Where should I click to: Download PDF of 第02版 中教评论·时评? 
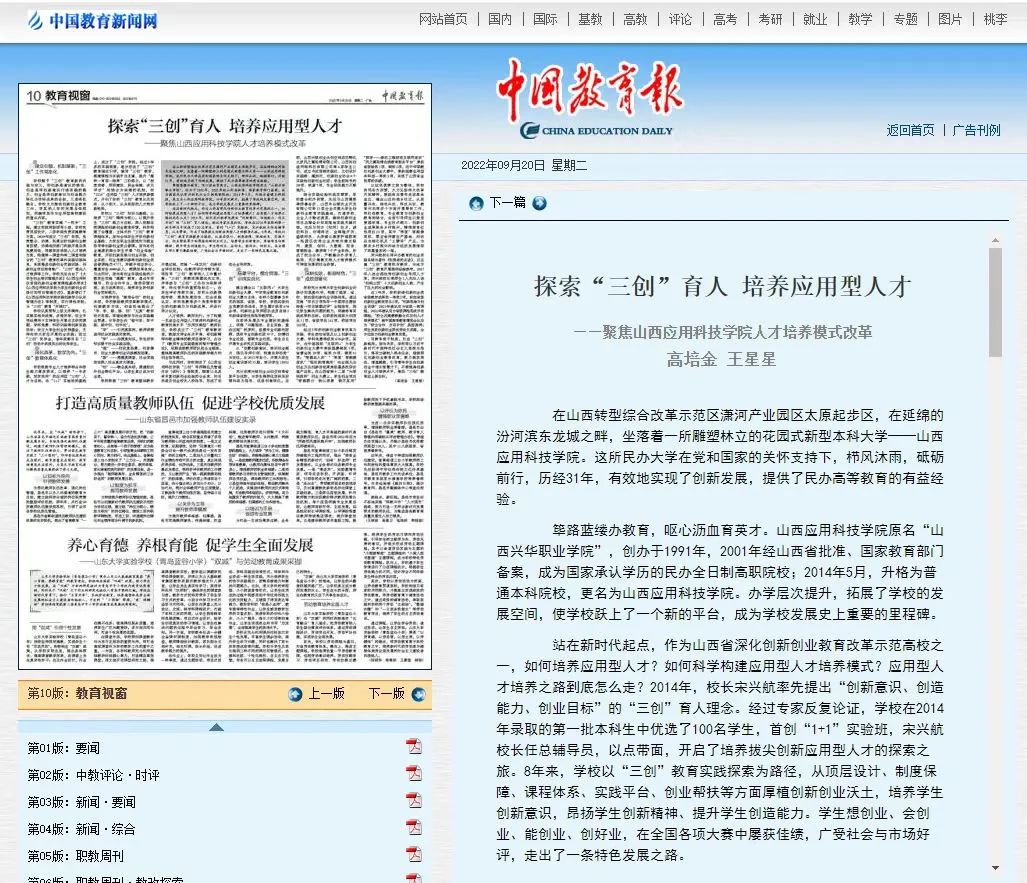(x=413, y=774)
